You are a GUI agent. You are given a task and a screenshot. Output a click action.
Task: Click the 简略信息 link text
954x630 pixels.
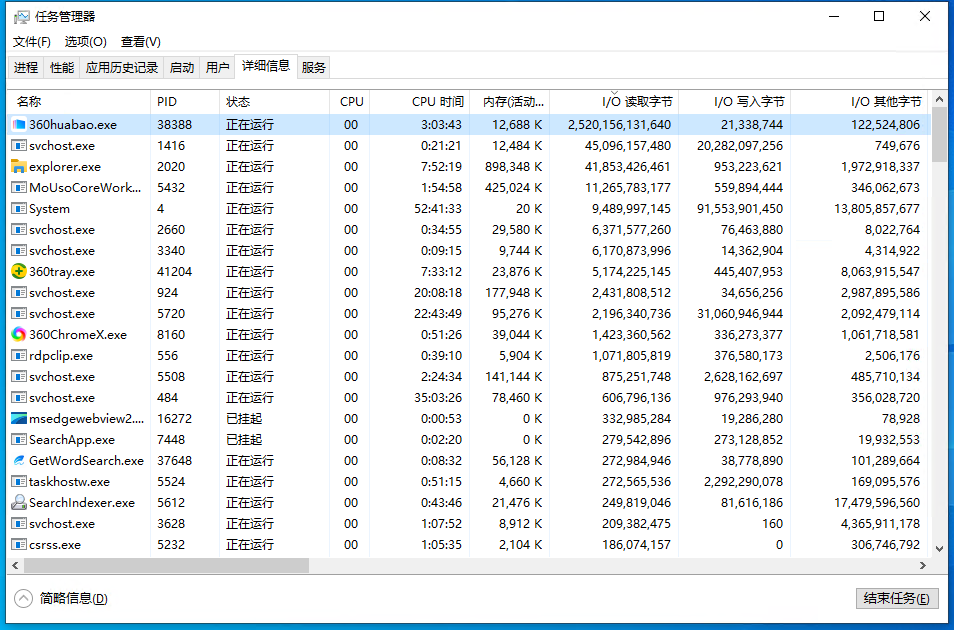click(x=73, y=599)
